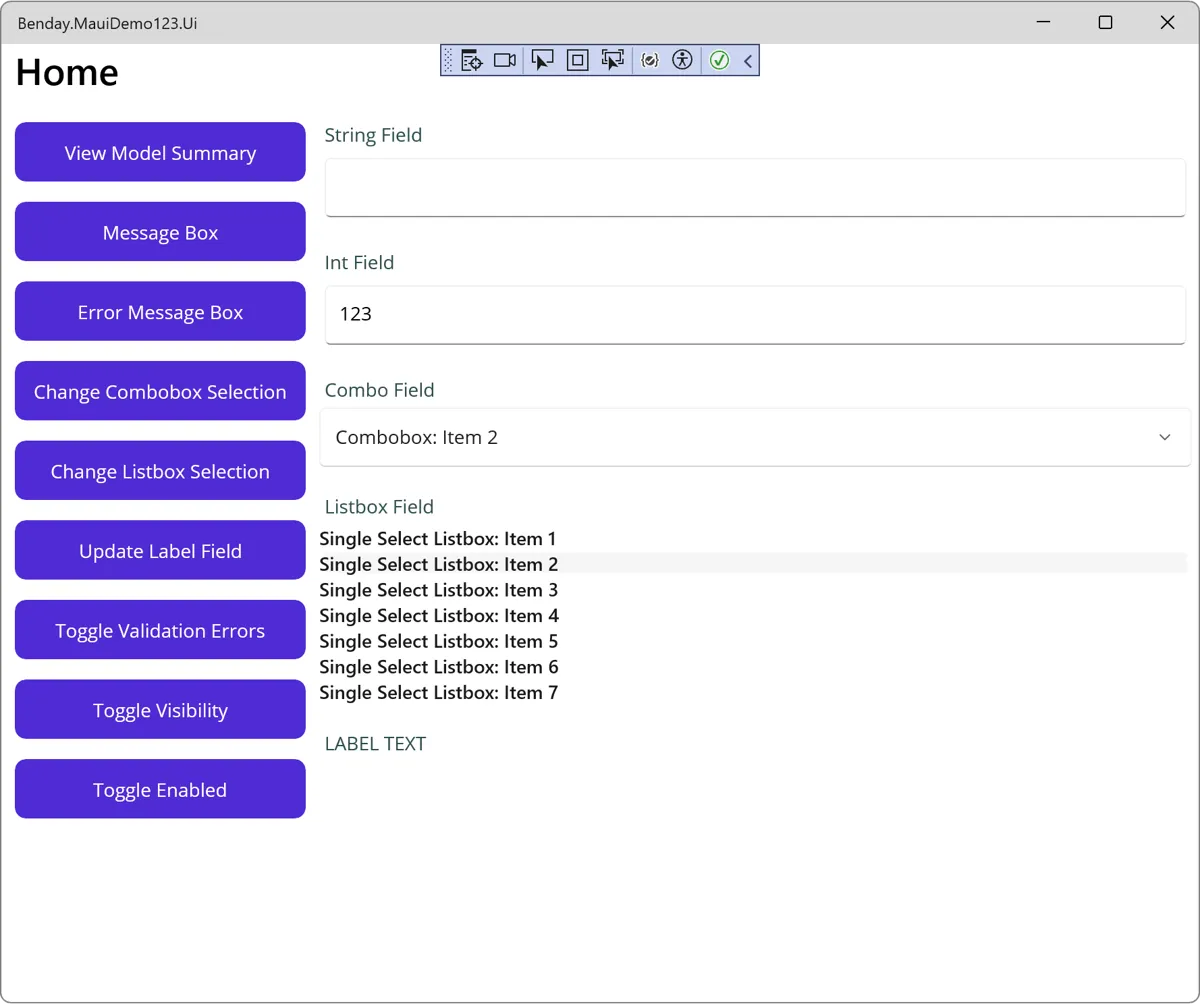This screenshot has width=1200, height=1004.
Task: Click the String Field label
Action: 373,135
